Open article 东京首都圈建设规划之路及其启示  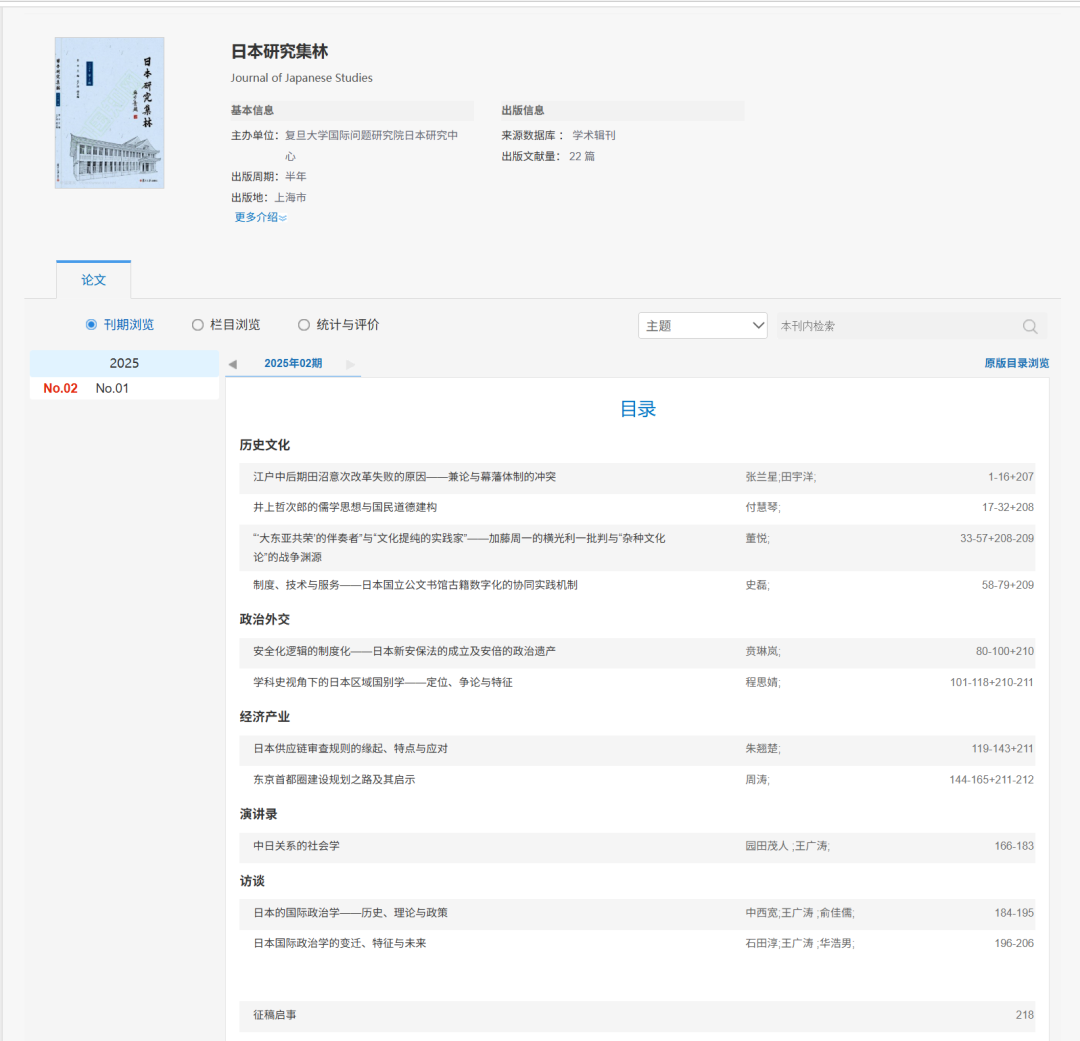click(x=334, y=779)
